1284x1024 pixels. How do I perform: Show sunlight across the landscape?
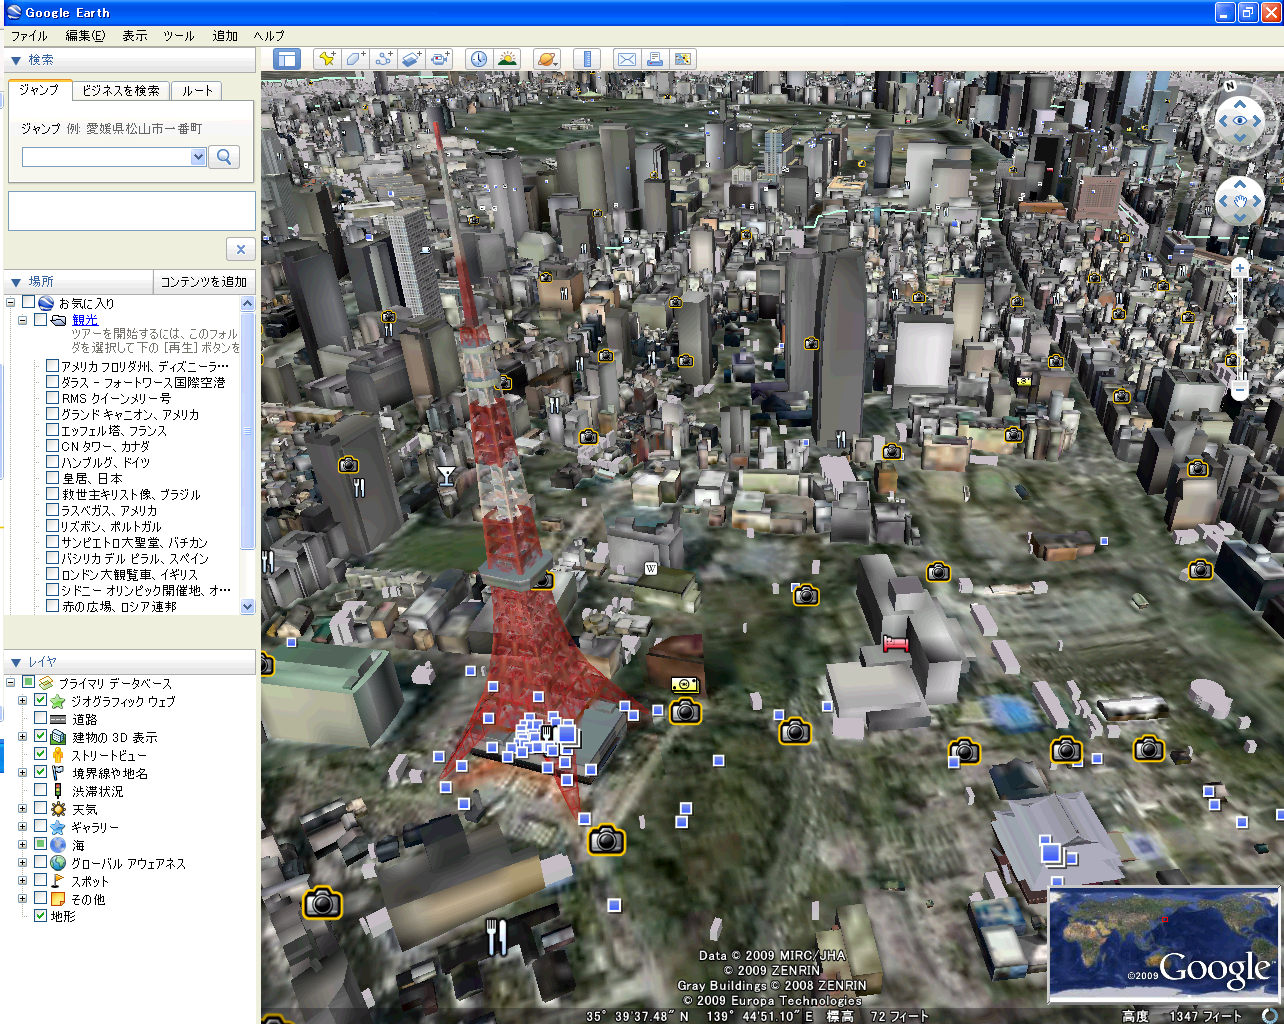click(507, 59)
